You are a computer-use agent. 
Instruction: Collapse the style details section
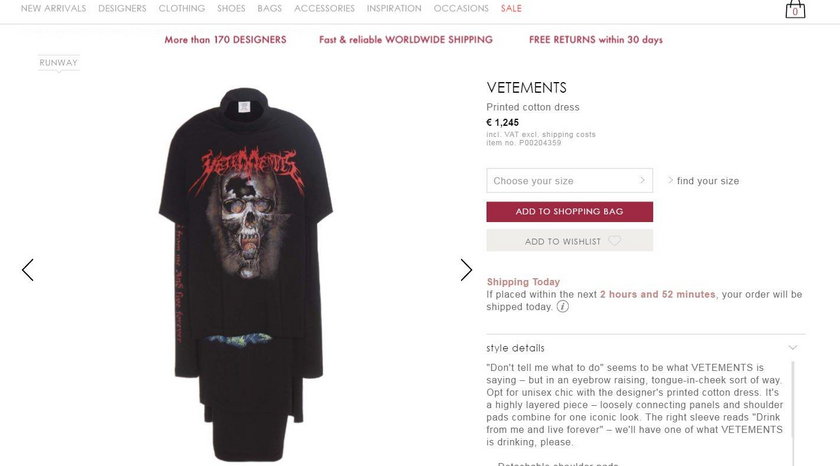click(793, 348)
